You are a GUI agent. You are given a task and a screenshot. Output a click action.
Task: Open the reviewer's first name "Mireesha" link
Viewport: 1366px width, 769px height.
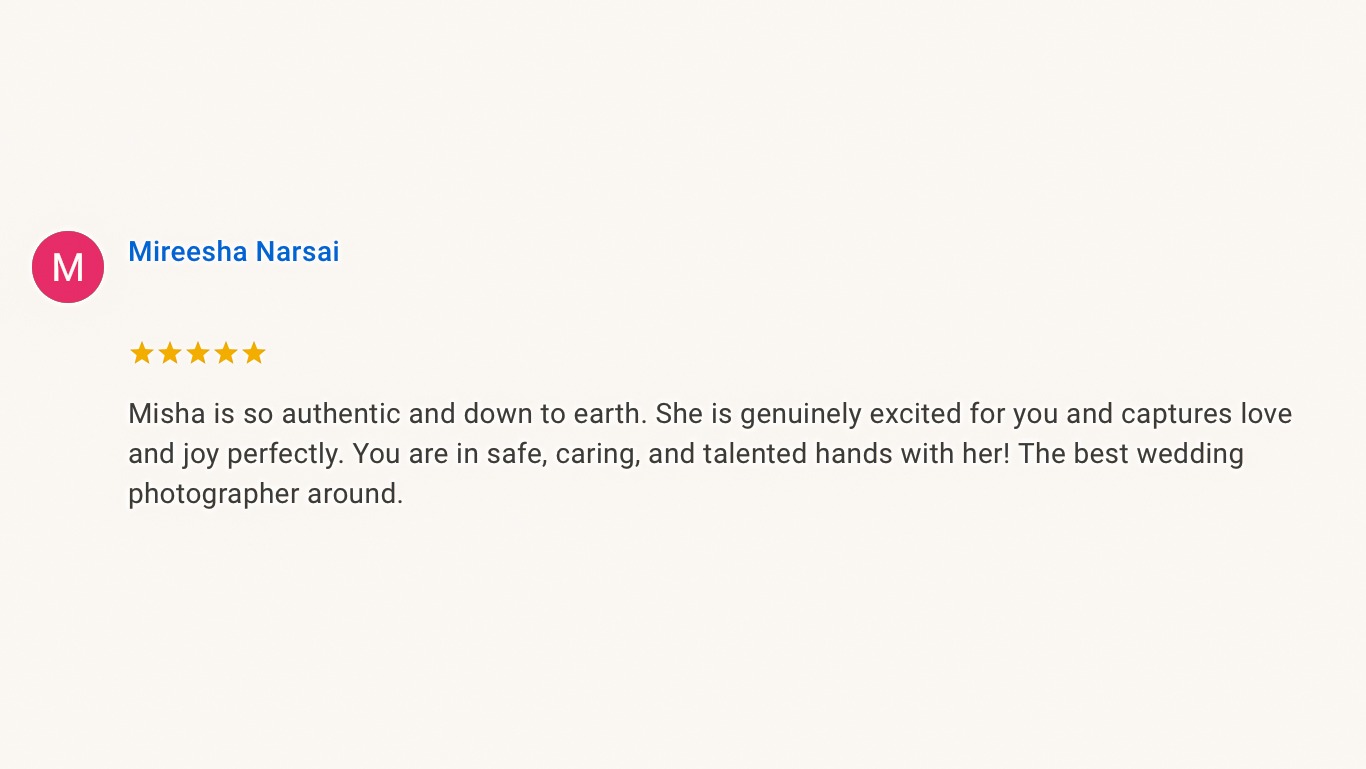187,252
